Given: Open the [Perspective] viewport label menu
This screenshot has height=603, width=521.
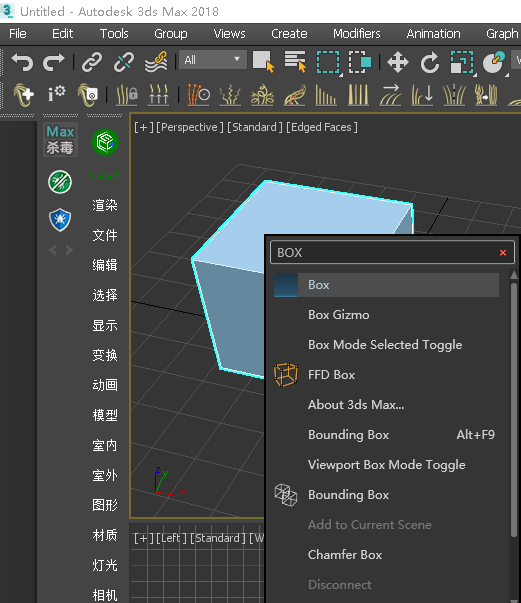Looking at the screenshot, I should click(x=190, y=127).
